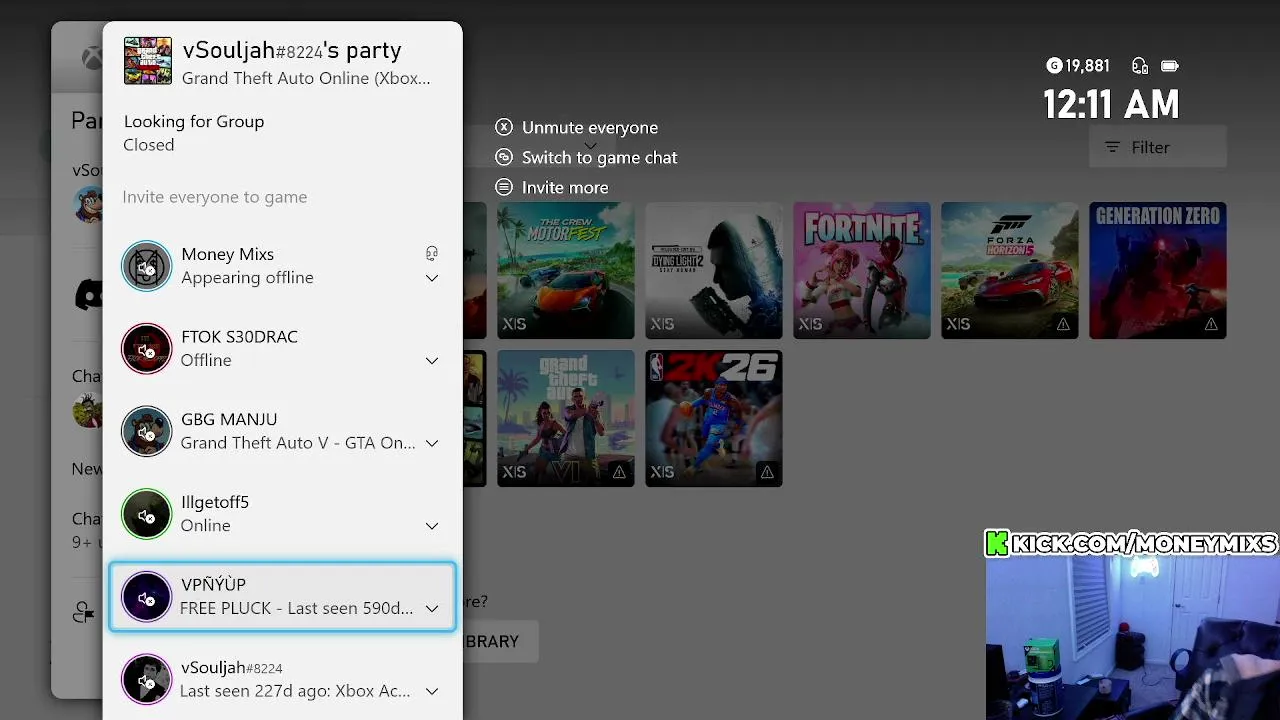Open Looking for Group Closed setting

click(x=282, y=133)
